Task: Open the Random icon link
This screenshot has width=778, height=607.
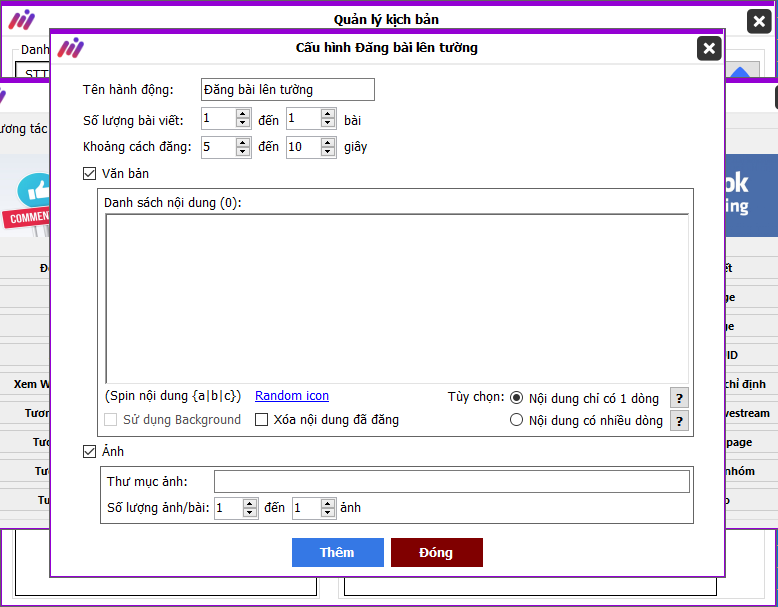Action: [x=292, y=396]
